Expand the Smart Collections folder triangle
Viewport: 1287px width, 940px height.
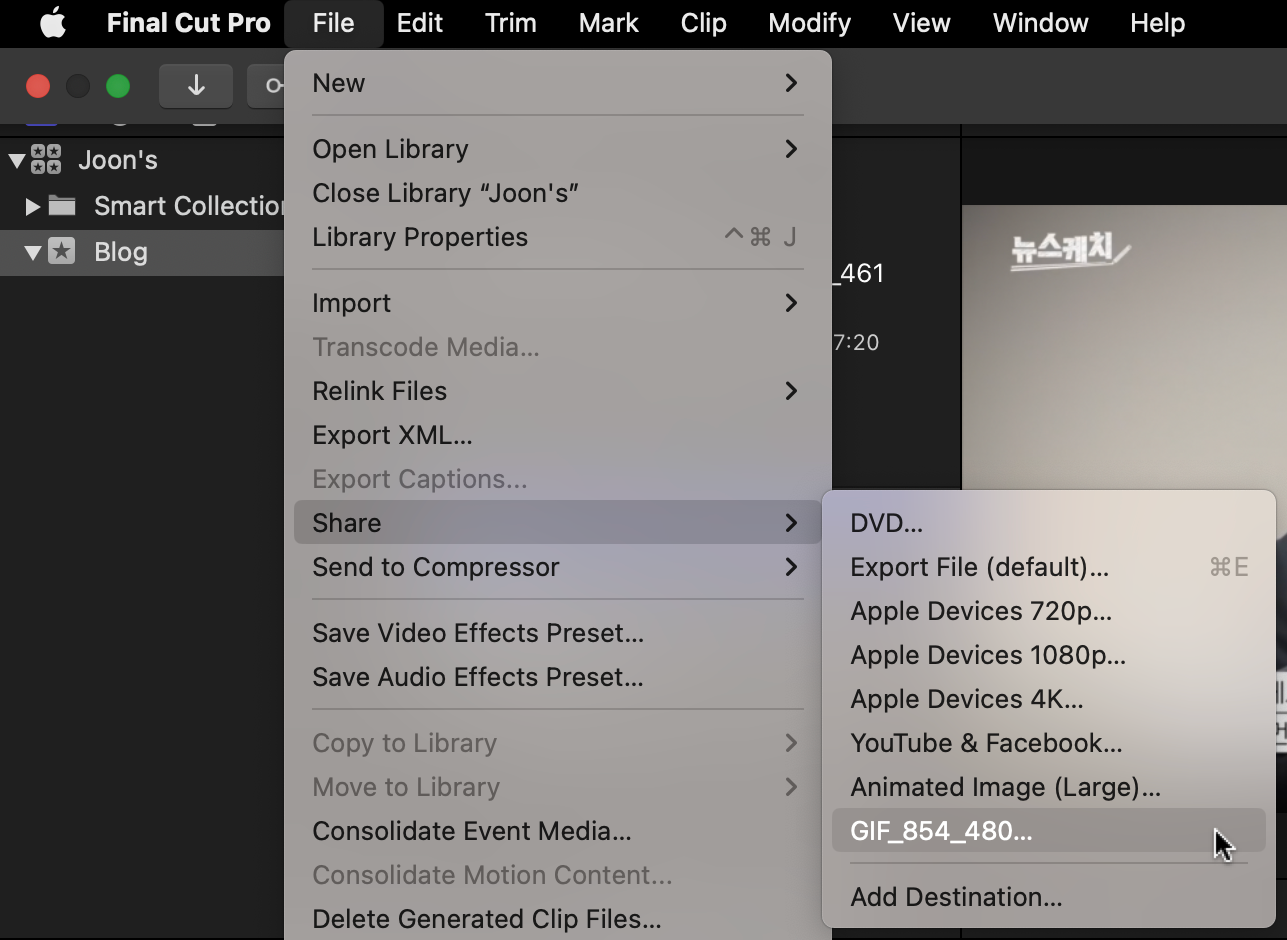(x=33, y=206)
